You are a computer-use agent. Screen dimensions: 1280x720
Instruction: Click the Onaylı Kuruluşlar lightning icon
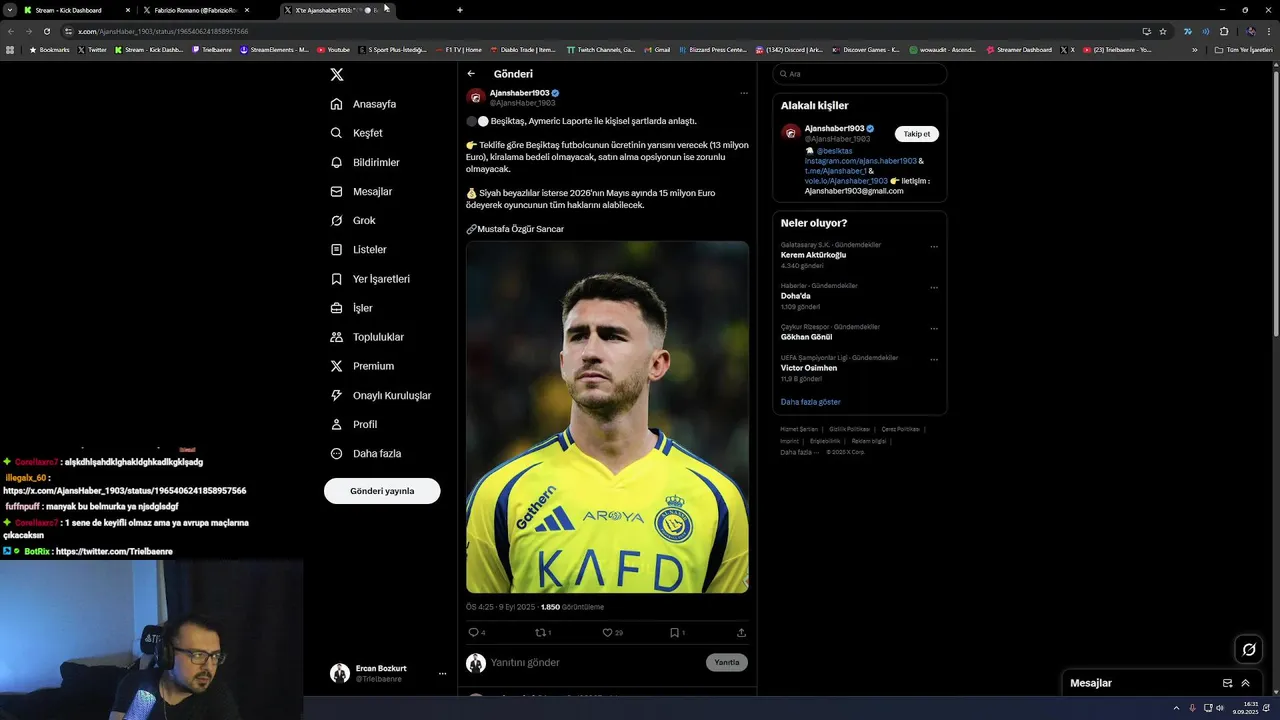pyautogui.click(x=336, y=395)
